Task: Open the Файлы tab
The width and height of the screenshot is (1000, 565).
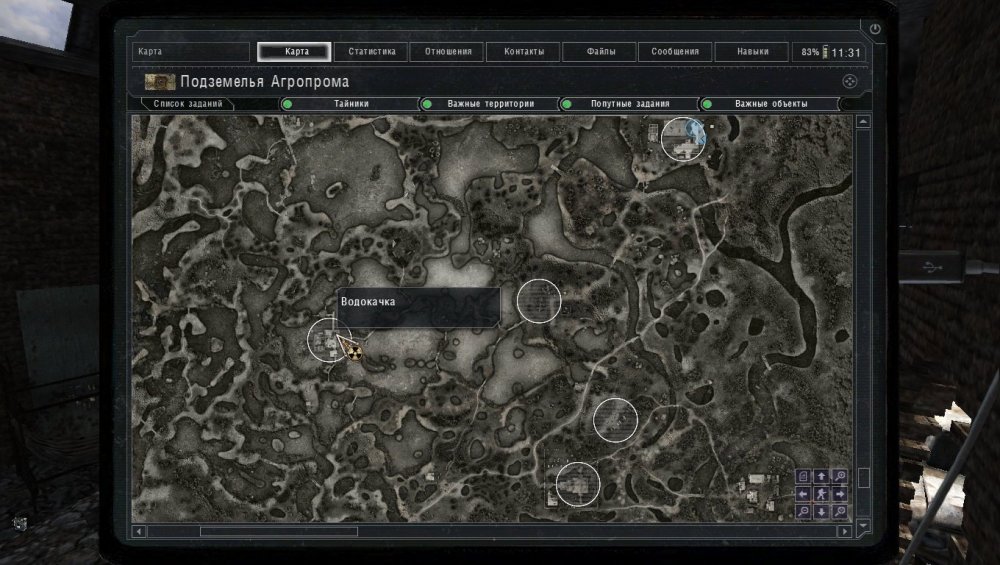Action: pyautogui.click(x=600, y=52)
